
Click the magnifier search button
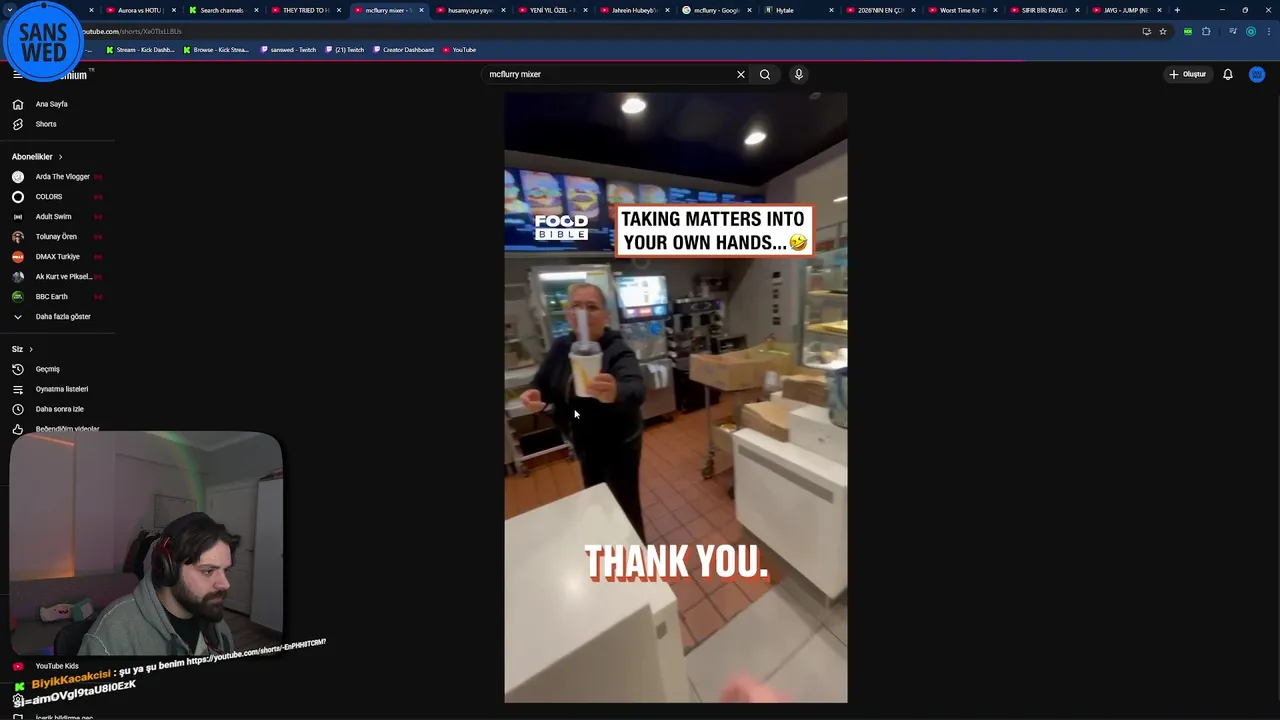(765, 74)
